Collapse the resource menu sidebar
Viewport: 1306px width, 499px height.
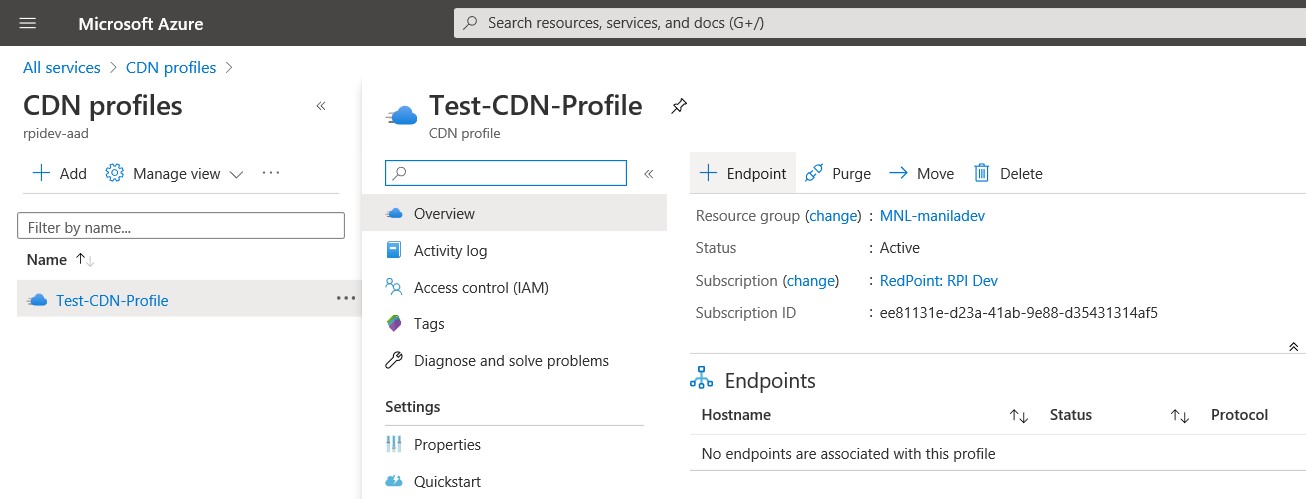tap(648, 173)
